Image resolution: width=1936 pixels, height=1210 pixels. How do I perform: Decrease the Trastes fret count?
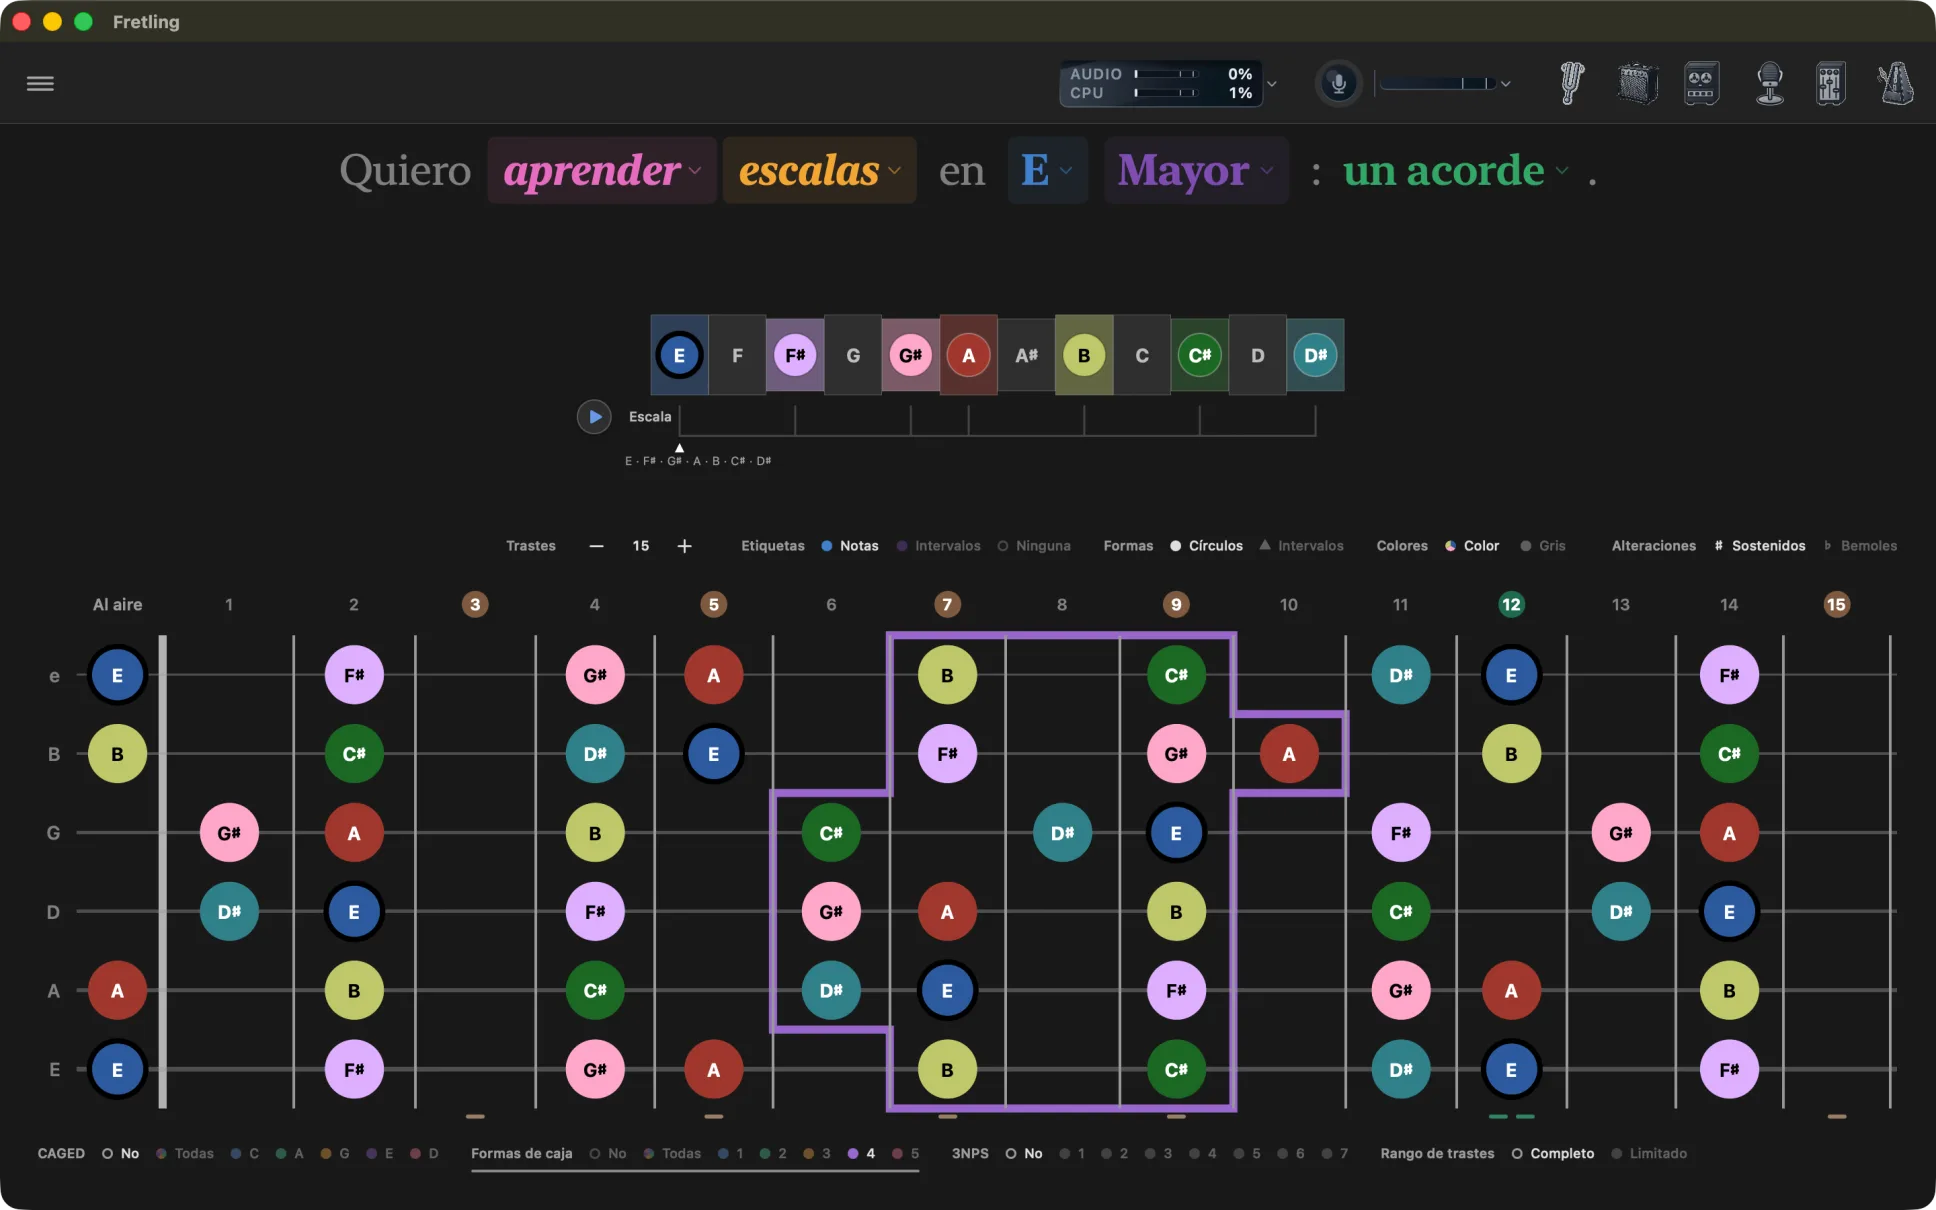point(597,546)
